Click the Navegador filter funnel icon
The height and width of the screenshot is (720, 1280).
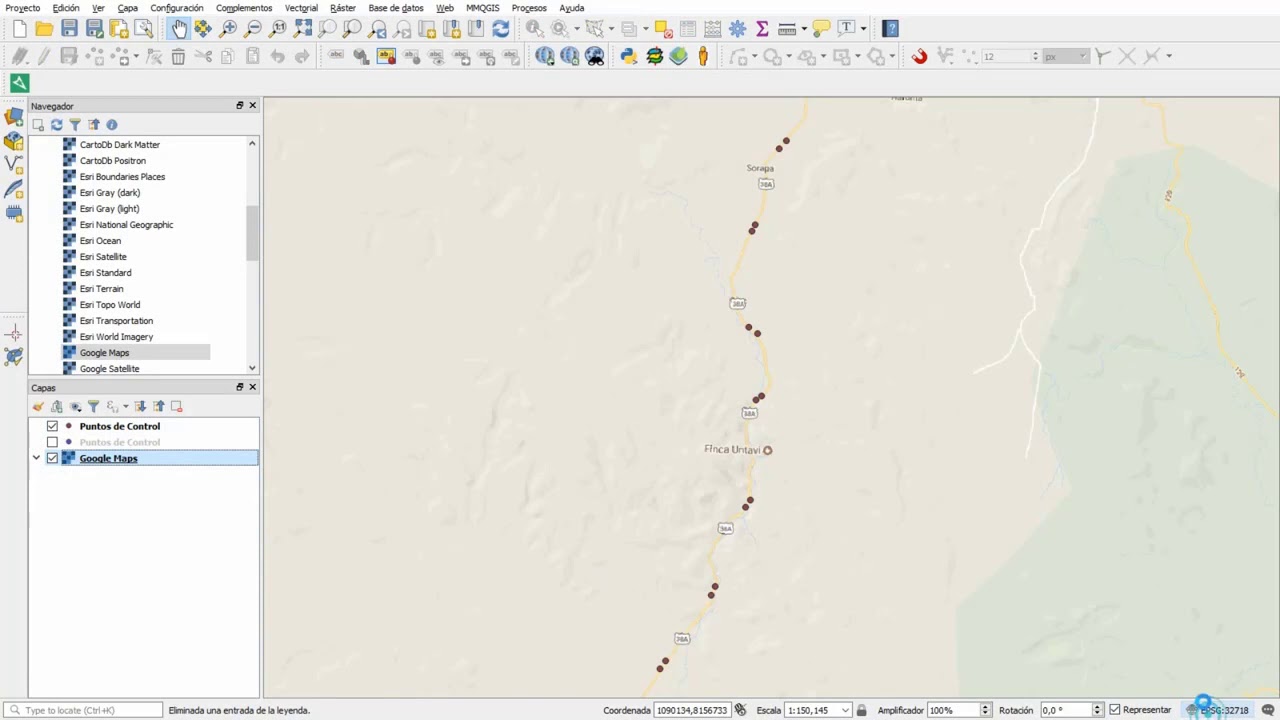pyautogui.click(x=75, y=125)
